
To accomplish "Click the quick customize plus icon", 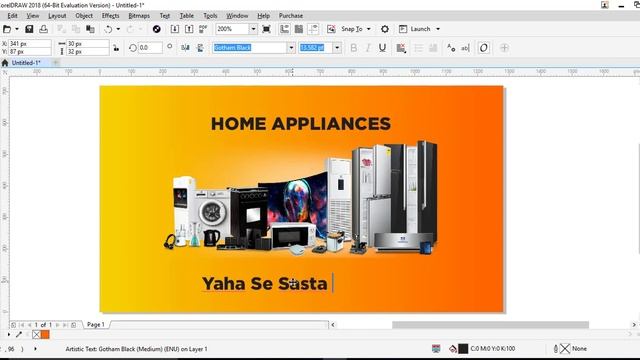I will pos(504,48).
